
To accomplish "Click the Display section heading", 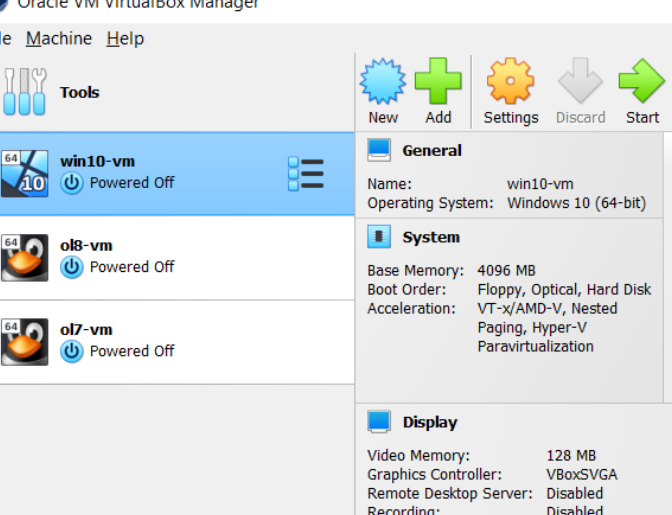I will (x=430, y=422).
